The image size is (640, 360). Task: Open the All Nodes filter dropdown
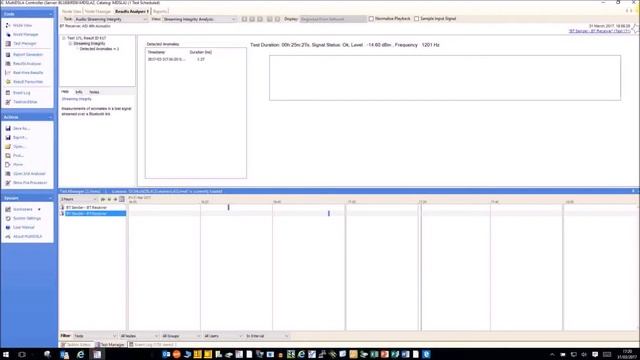(x=139, y=336)
